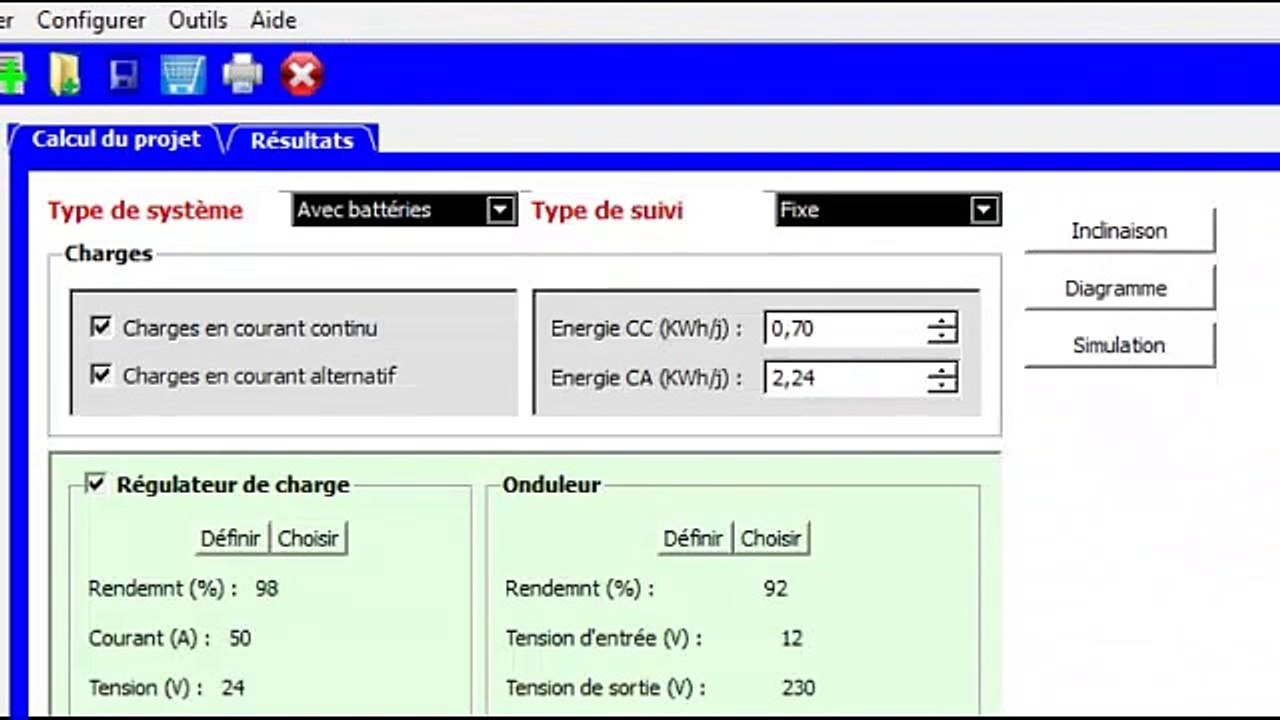Adjust Energie CA spinner arrows

pos(942,378)
